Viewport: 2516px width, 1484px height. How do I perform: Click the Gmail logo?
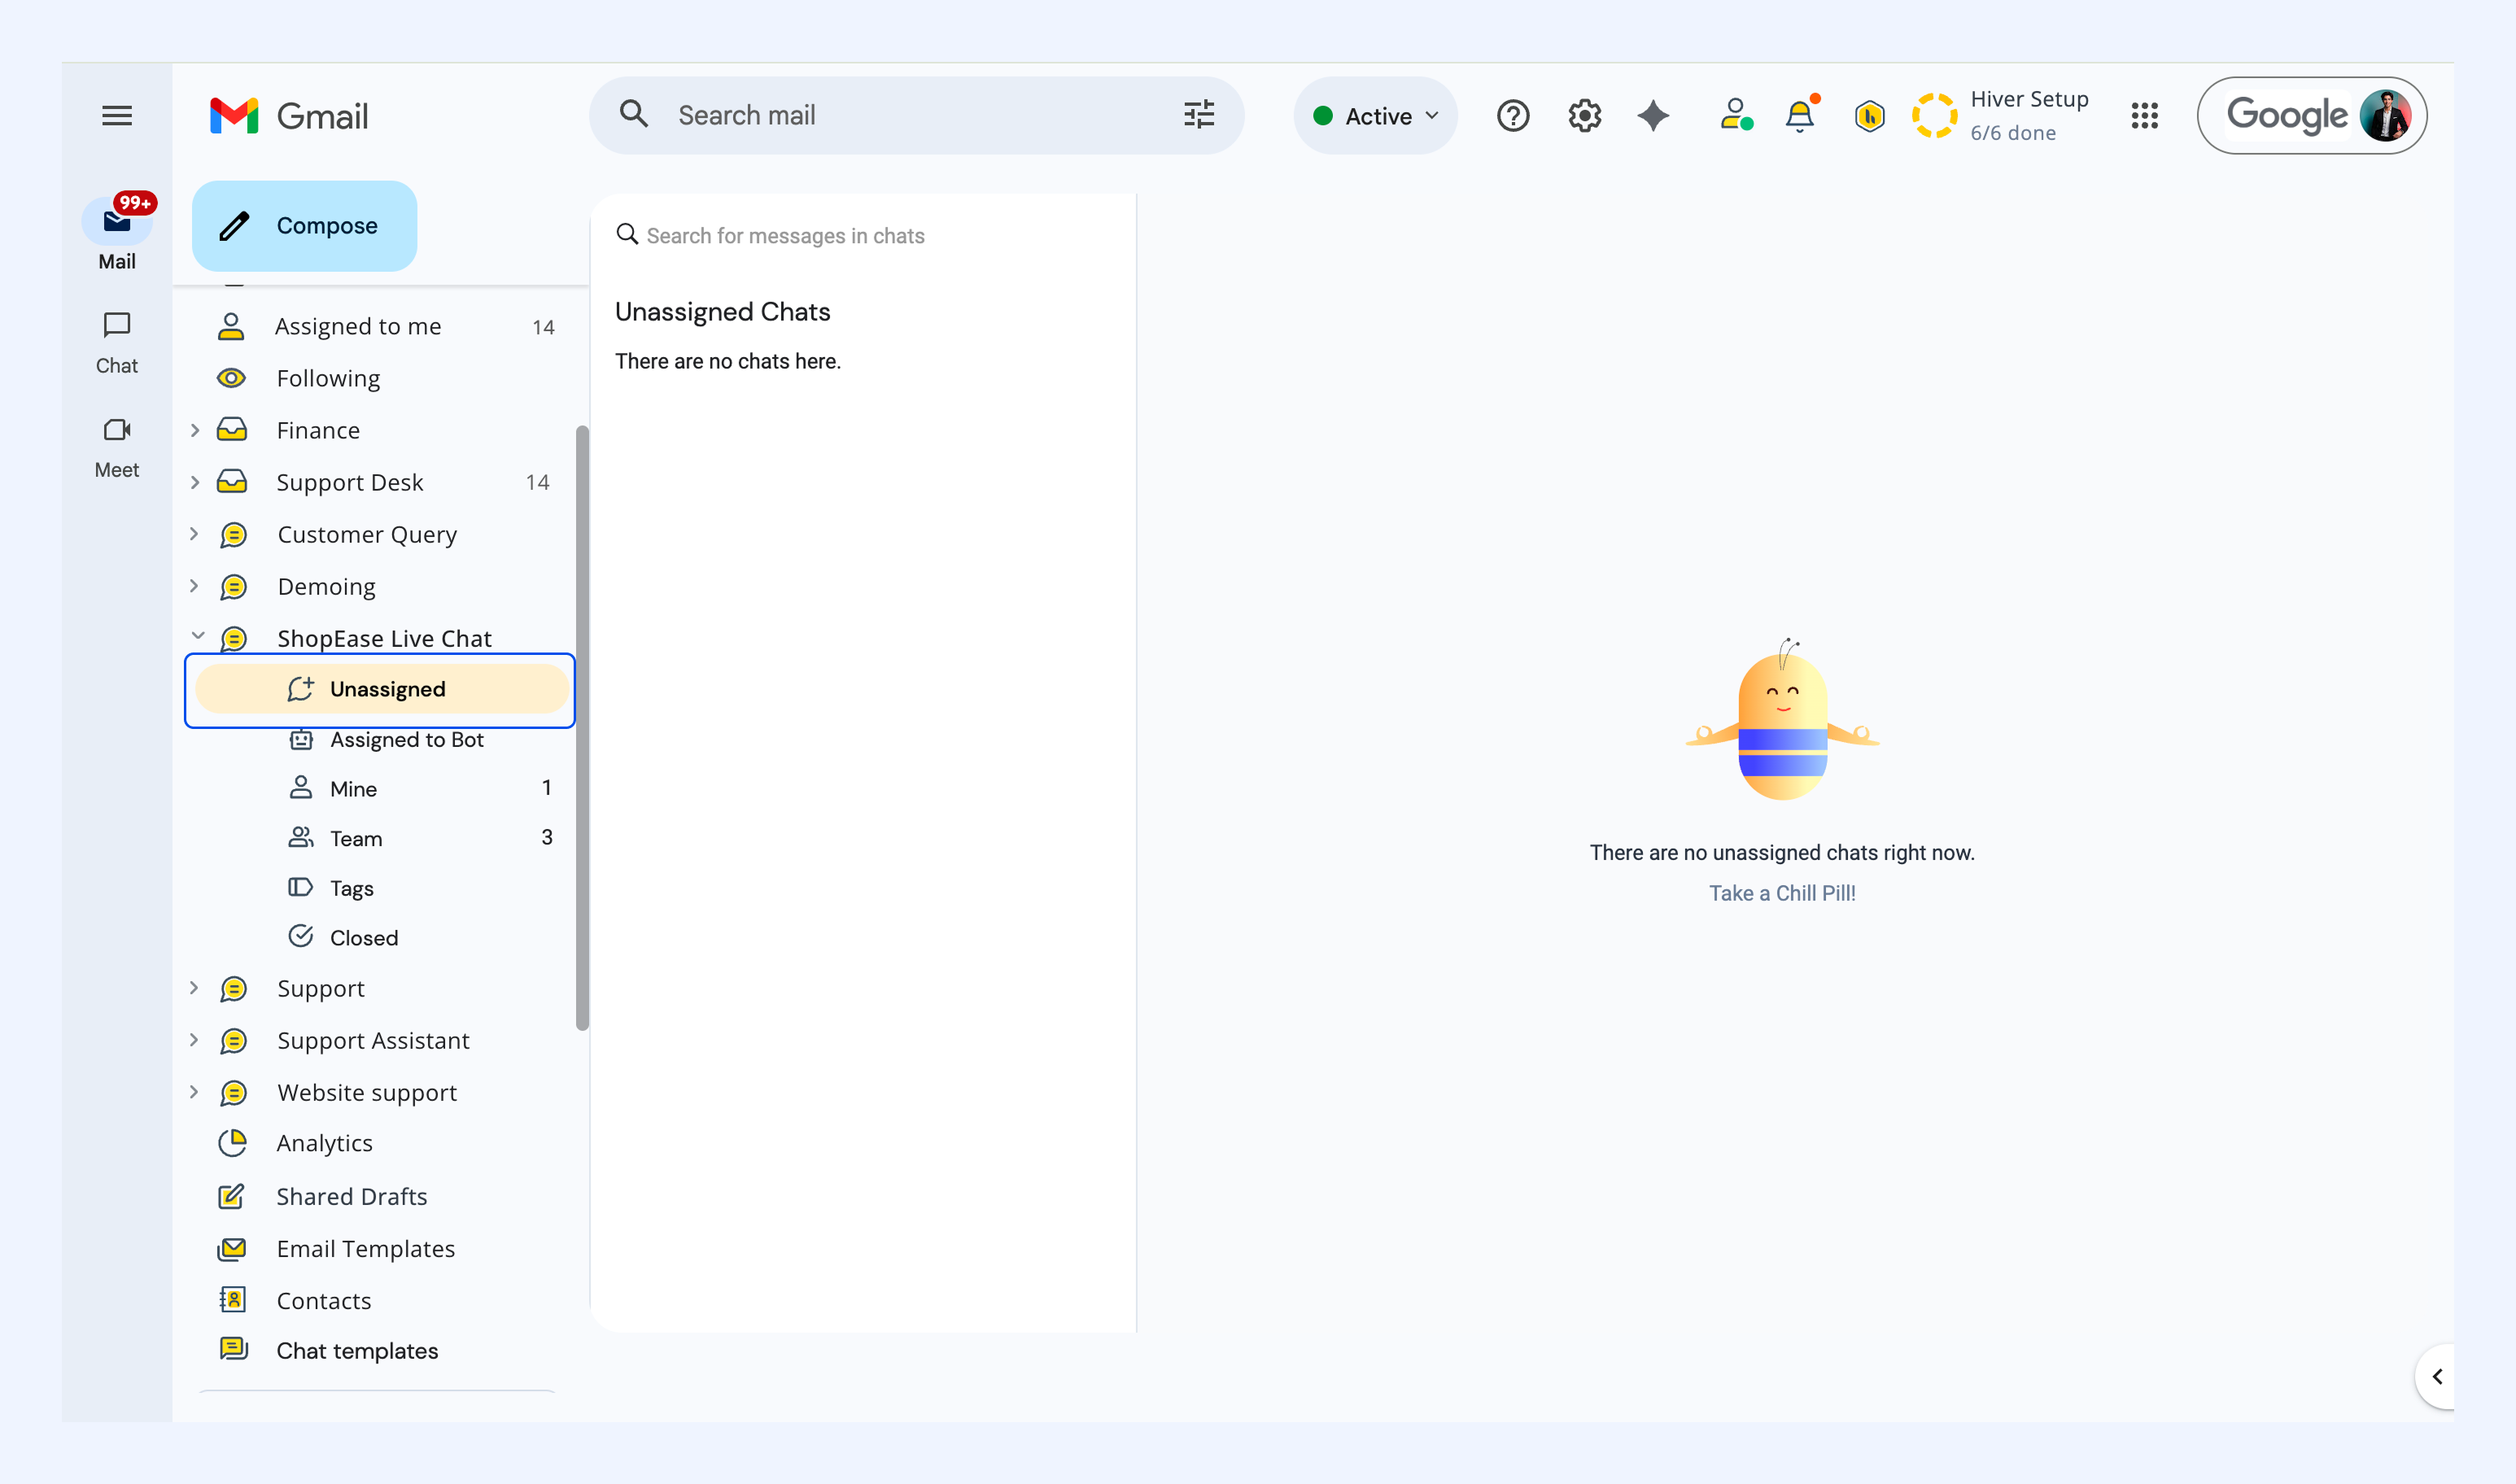pos(289,116)
